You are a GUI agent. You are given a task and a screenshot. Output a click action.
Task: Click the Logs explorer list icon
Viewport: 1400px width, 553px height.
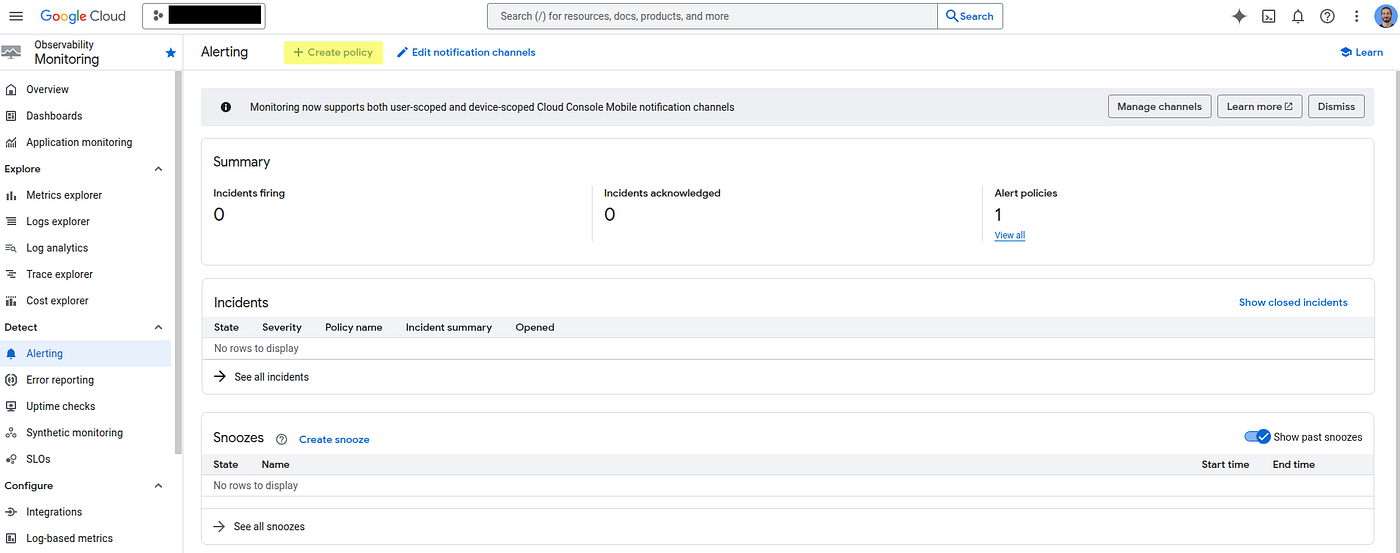point(11,221)
